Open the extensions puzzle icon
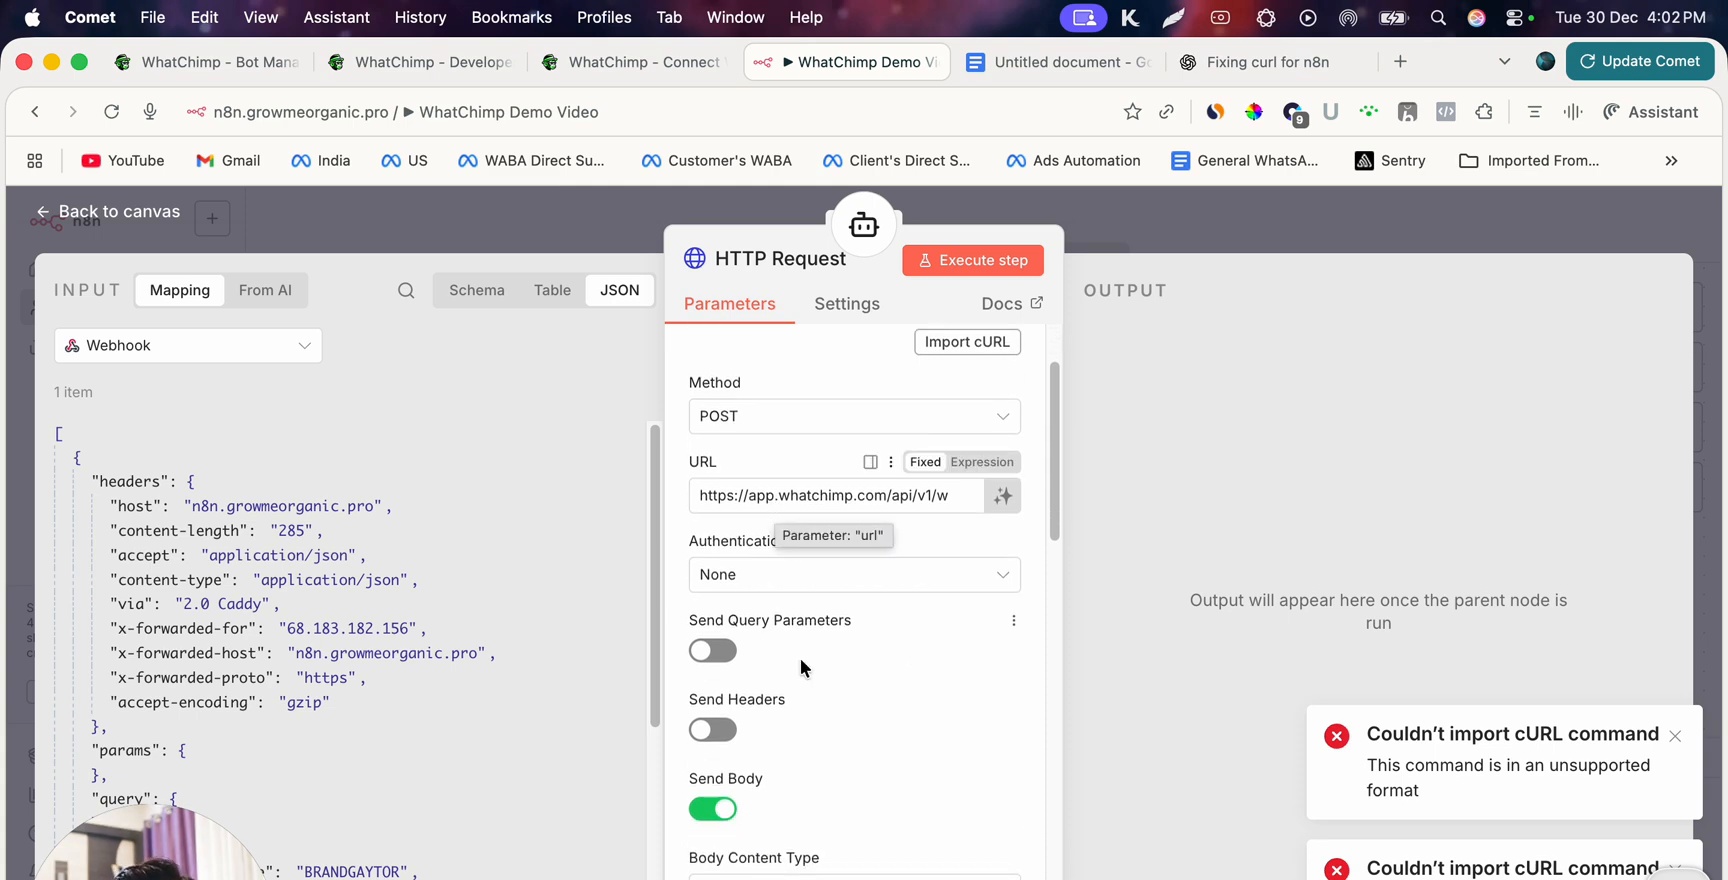The height and width of the screenshot is (880, 1728). point(1484,112)
